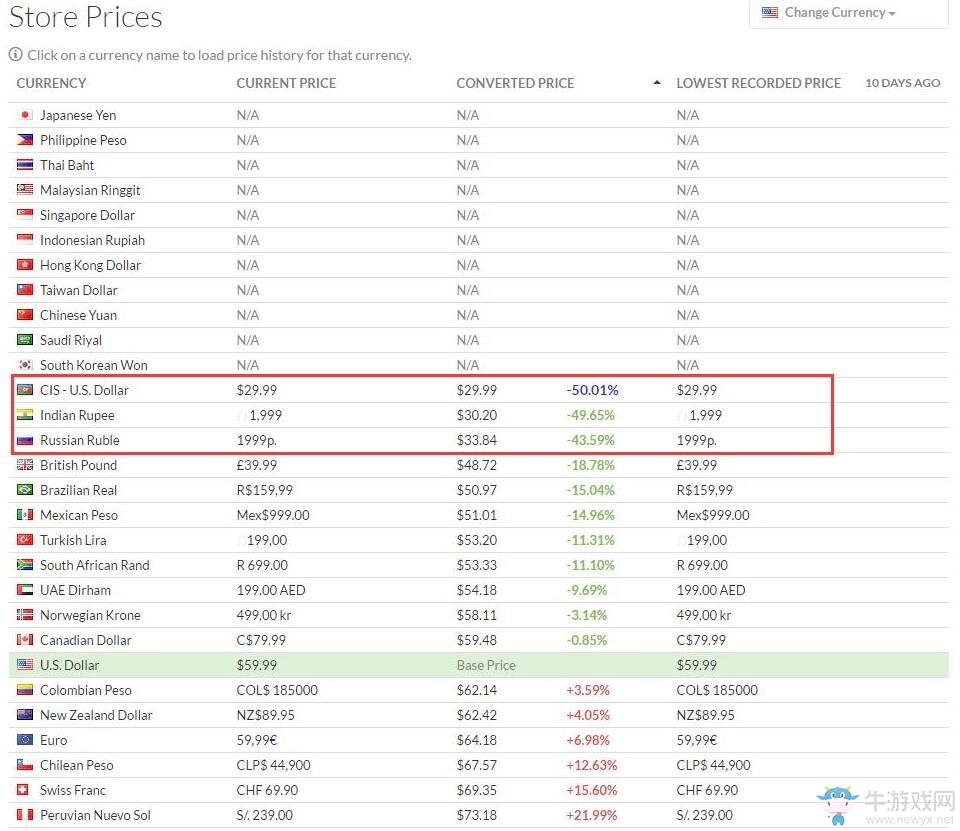The image size is (960, 831).
Task: Click the info icon beside the hint text
Action: [15, 55]
